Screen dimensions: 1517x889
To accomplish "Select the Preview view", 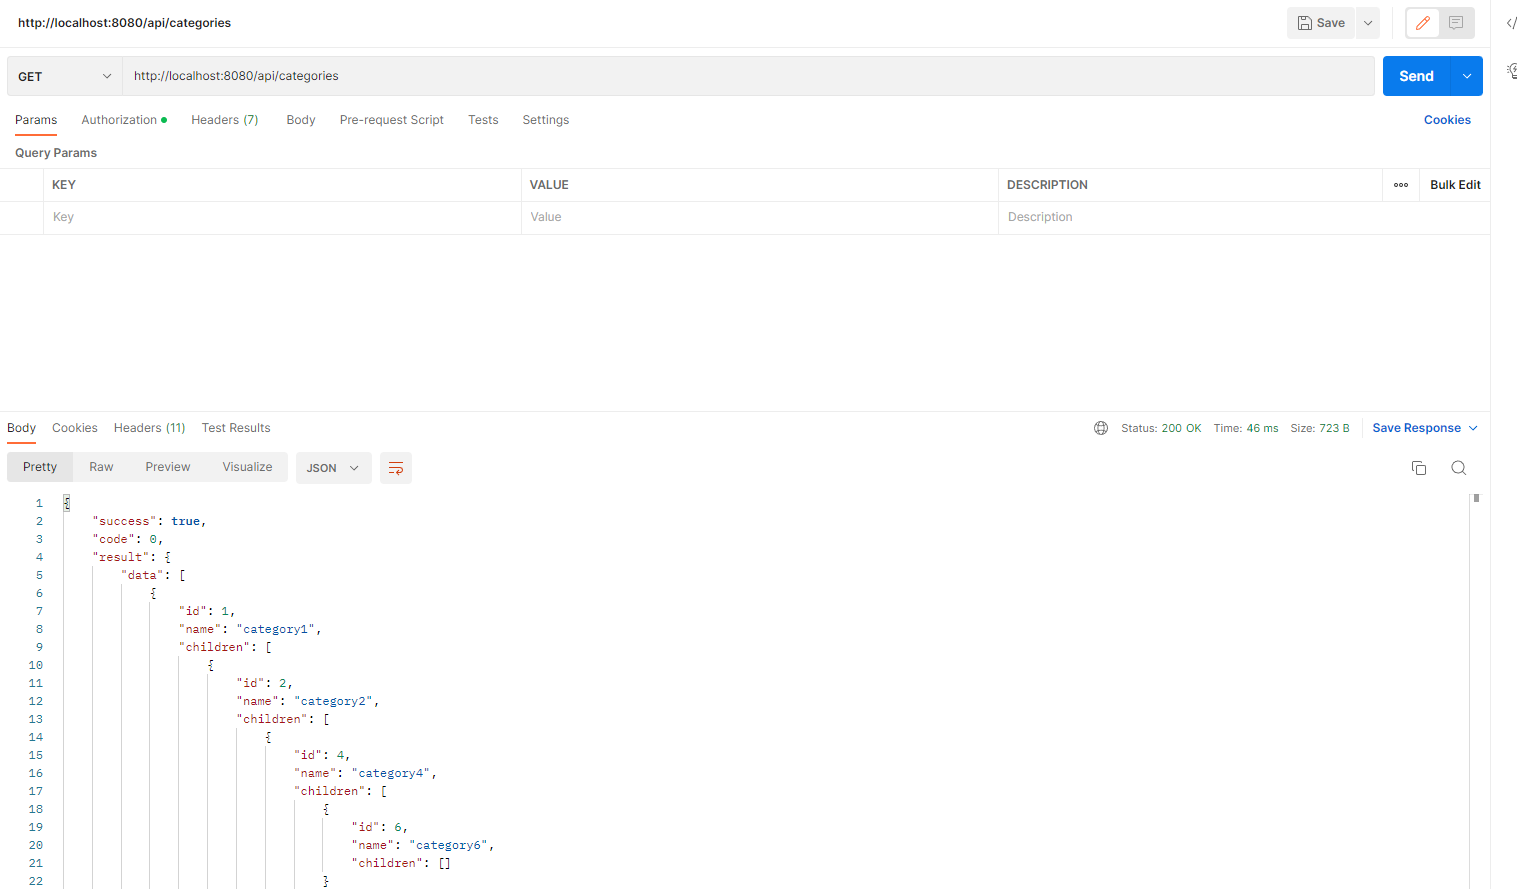I will point(168,467).
